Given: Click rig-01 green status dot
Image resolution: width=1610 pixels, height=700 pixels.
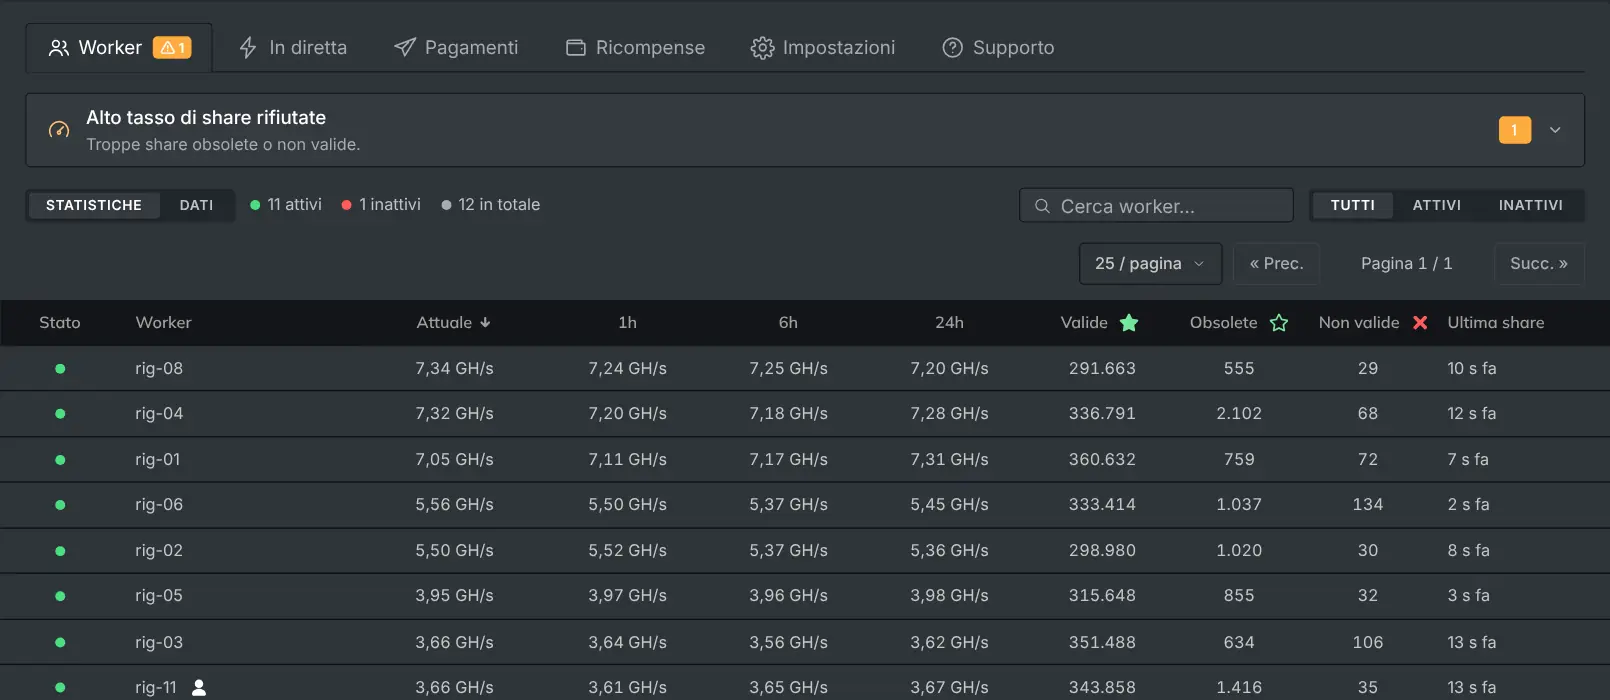Looking at the screenshot, I should (x=60, y=460).
